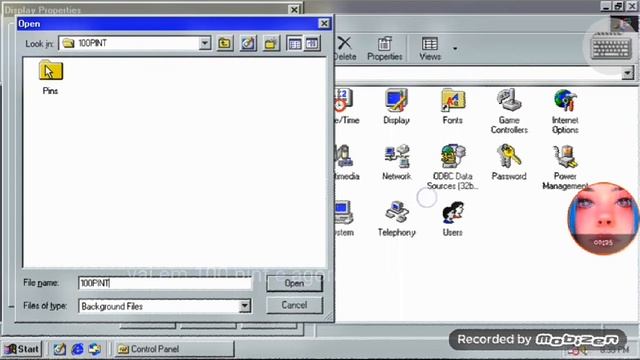Select the ODBC Data Sources icon
This screenshot has width=640, height=360.
[x=452, y=167]
